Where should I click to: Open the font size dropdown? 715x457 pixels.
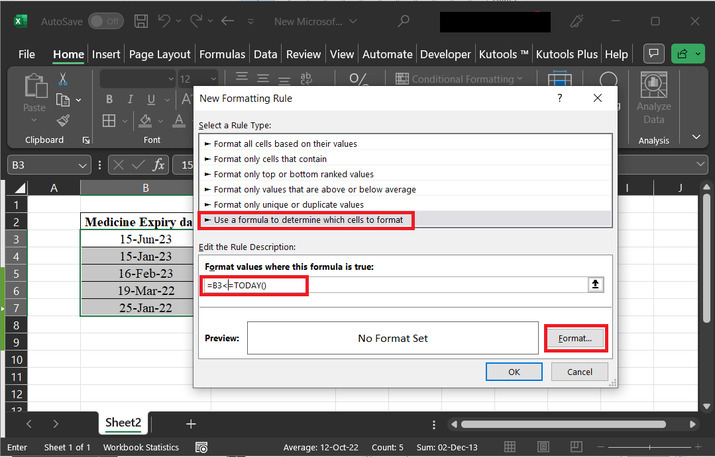[x=213, y=79]
